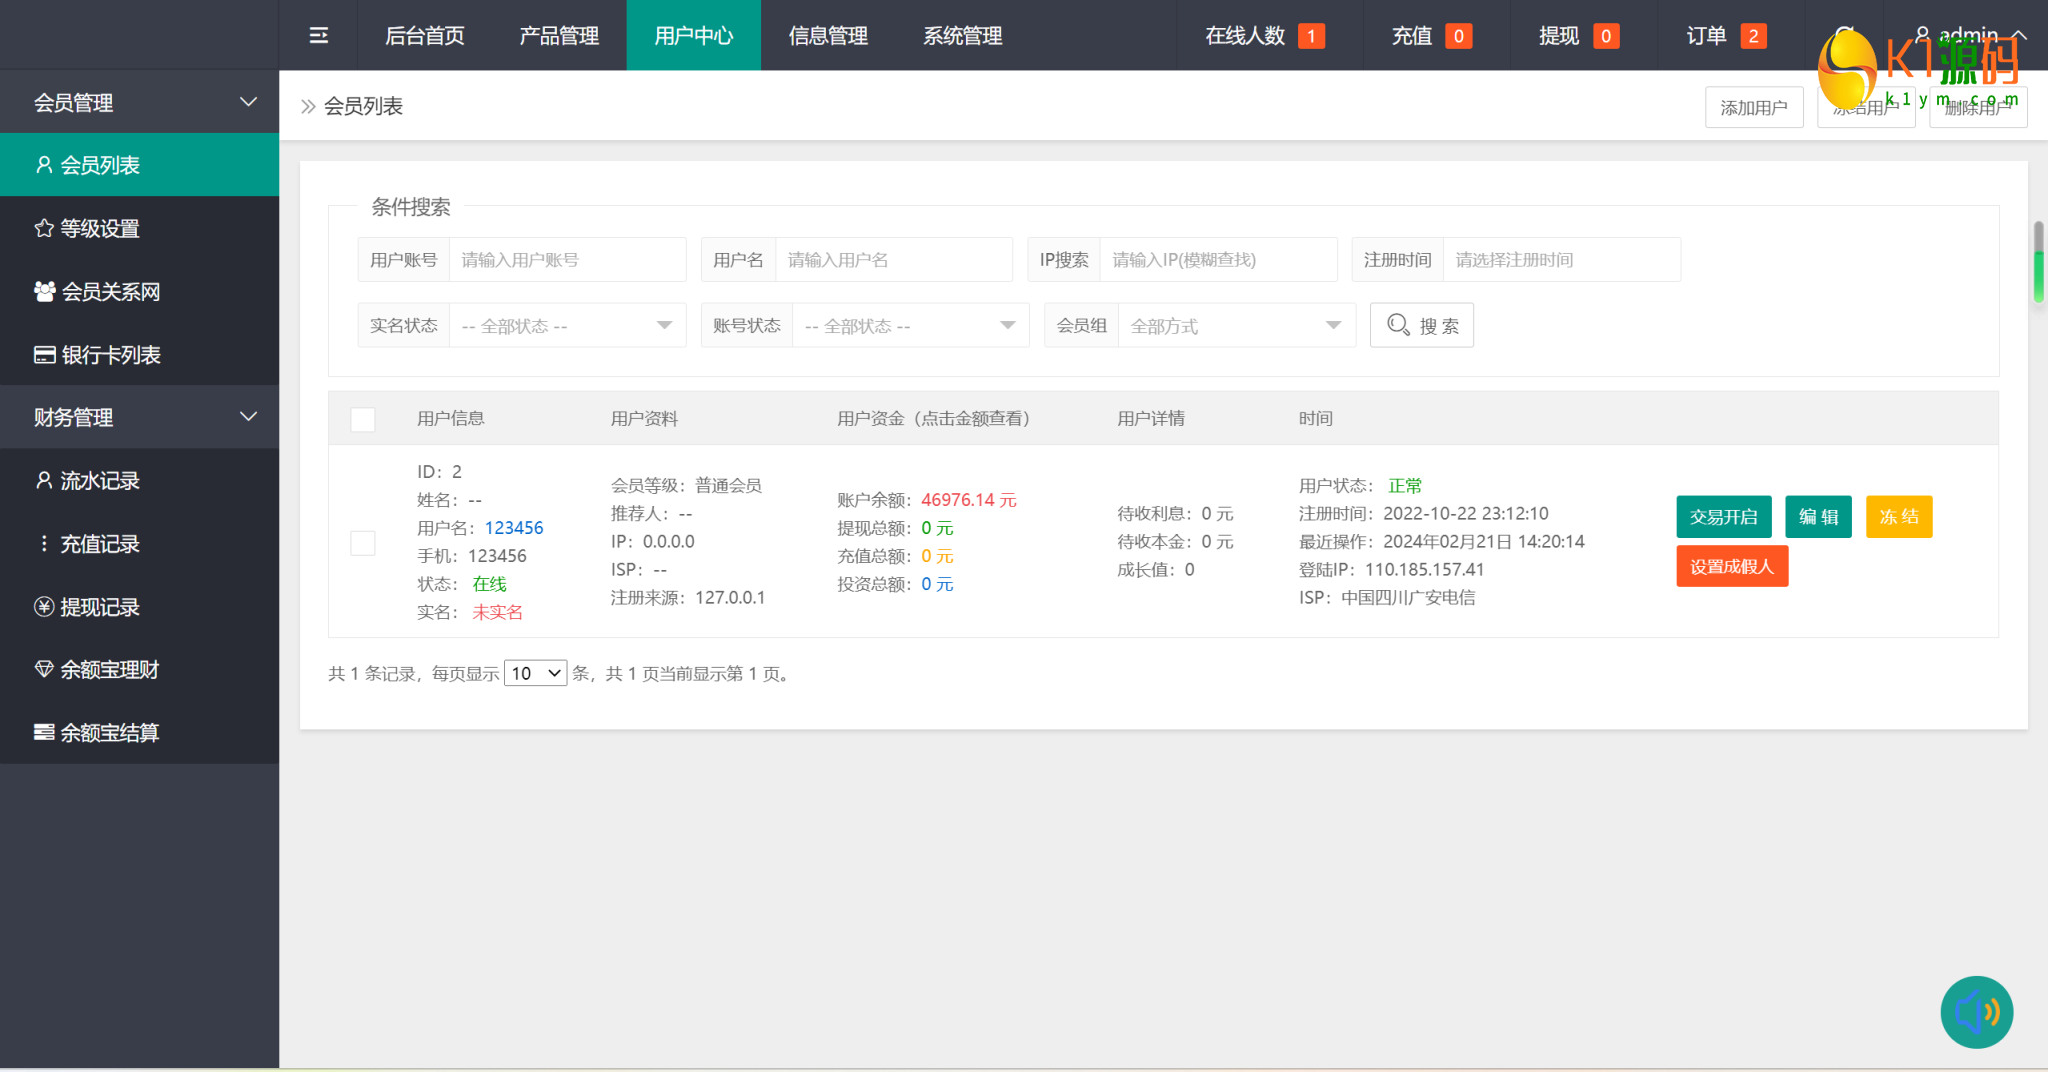Click the magnifier 搜索 search button
This screenshot has width=2048, height=1072.
tap(1421, 326)
